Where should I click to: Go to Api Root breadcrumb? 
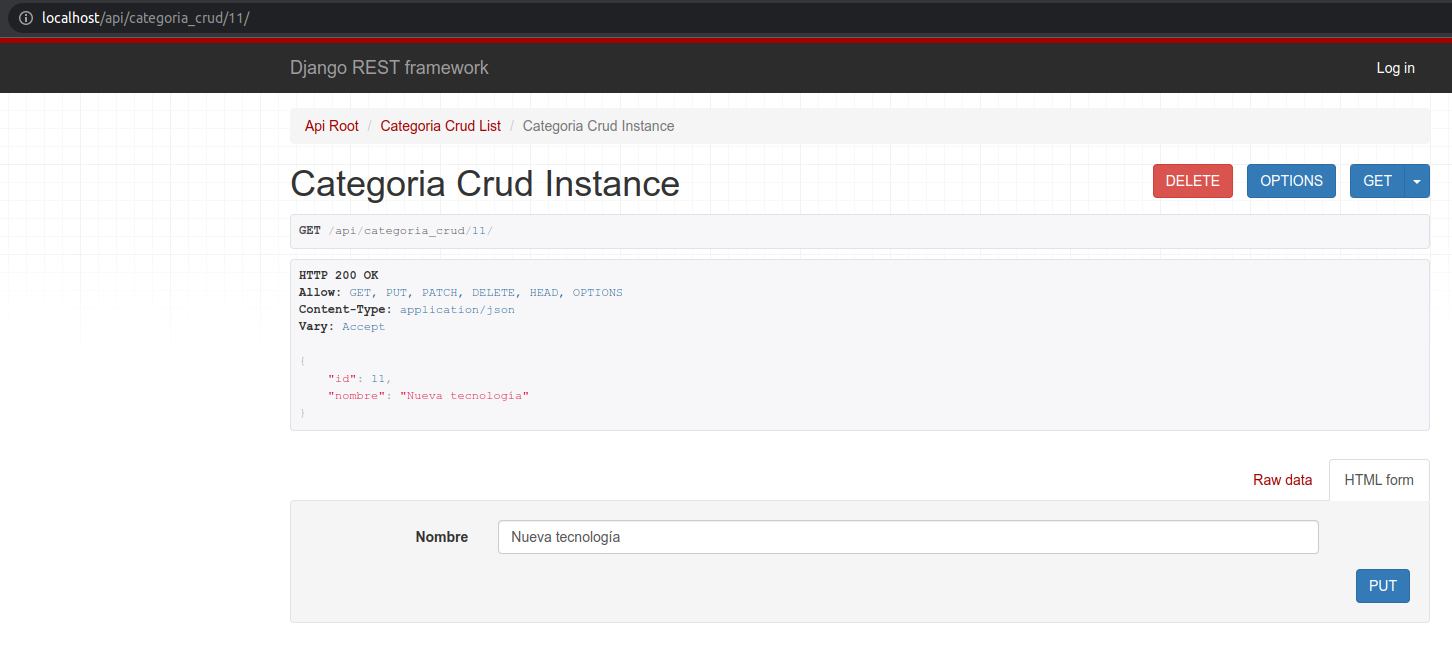[x=331, y=126]
